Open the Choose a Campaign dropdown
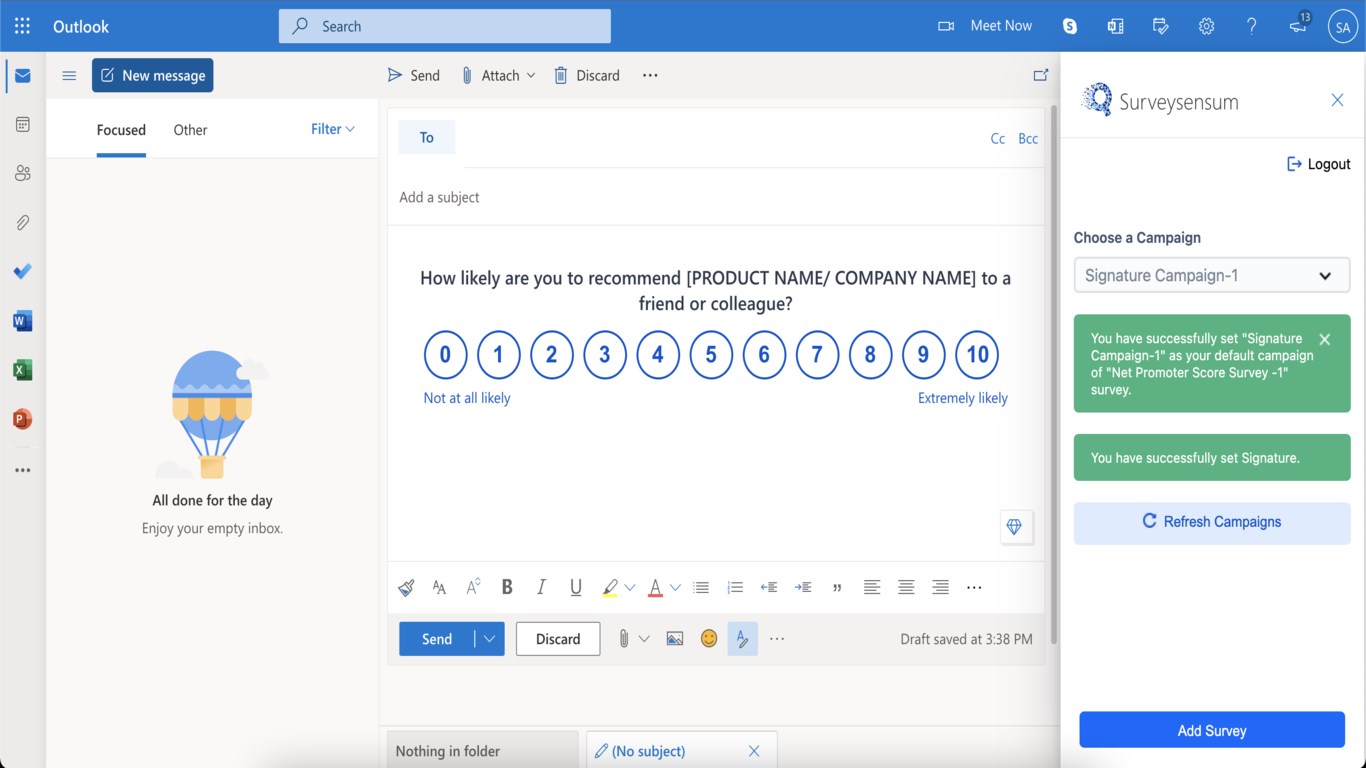 [1212, 276]
